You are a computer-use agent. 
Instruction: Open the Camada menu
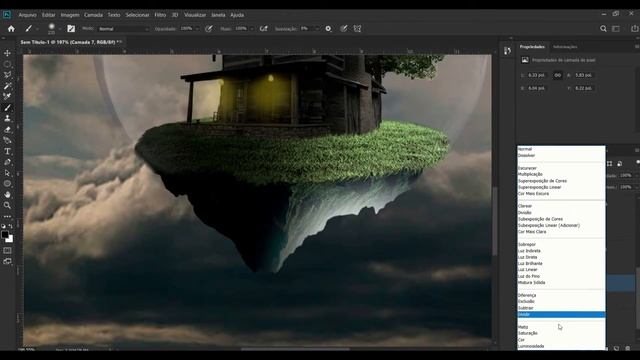coord(93,15)
